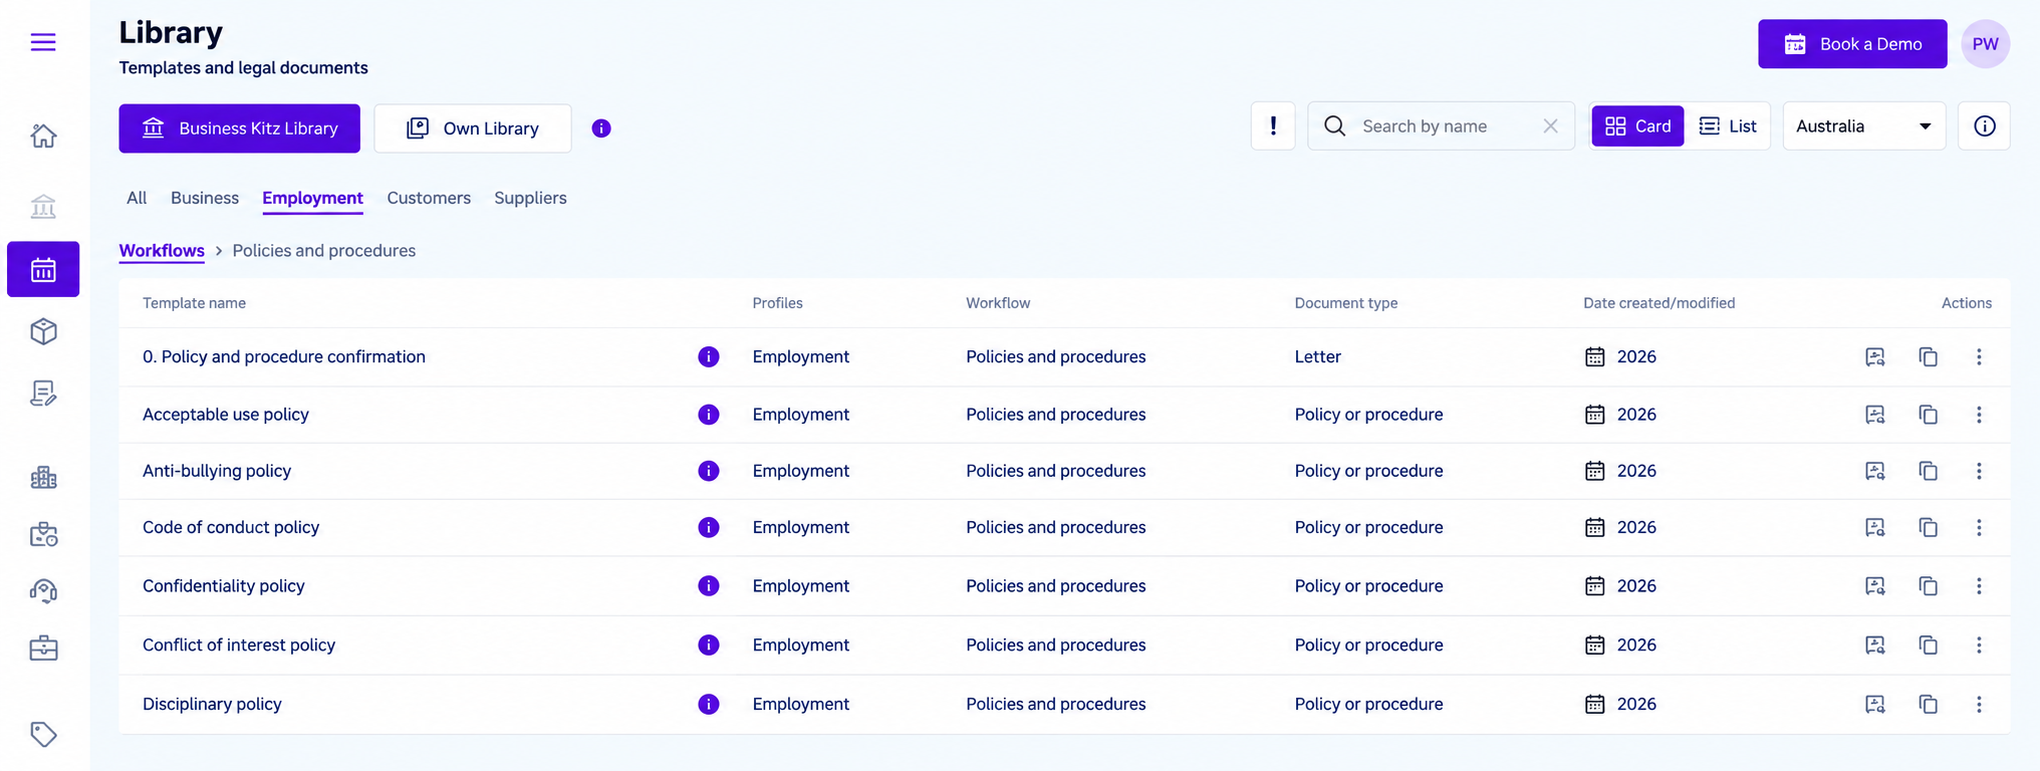
Task: Preview the Disciplinary policy template
Action: pyautogui.click(x=1875, y=704)
